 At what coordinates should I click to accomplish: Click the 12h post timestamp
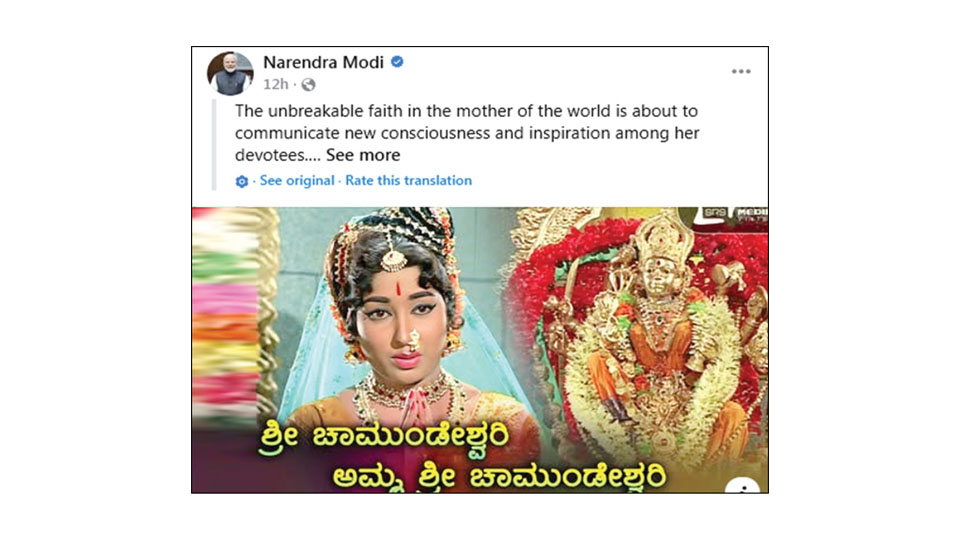coord(276,84)
